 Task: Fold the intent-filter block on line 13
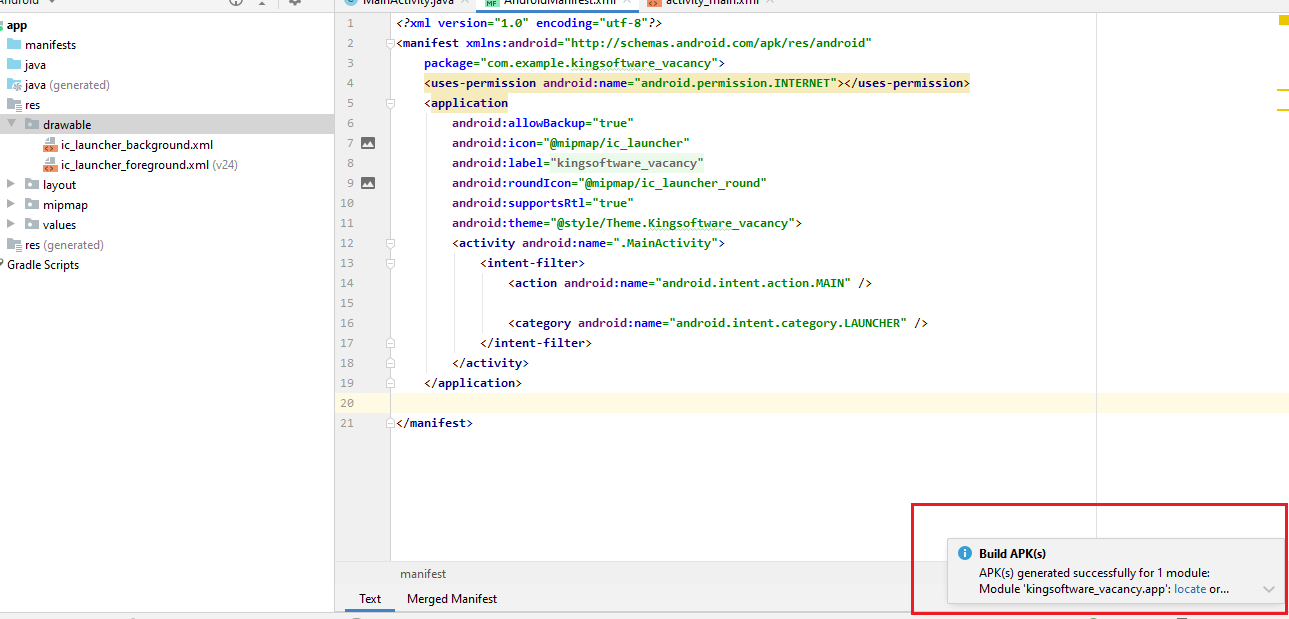pos(390,263)
